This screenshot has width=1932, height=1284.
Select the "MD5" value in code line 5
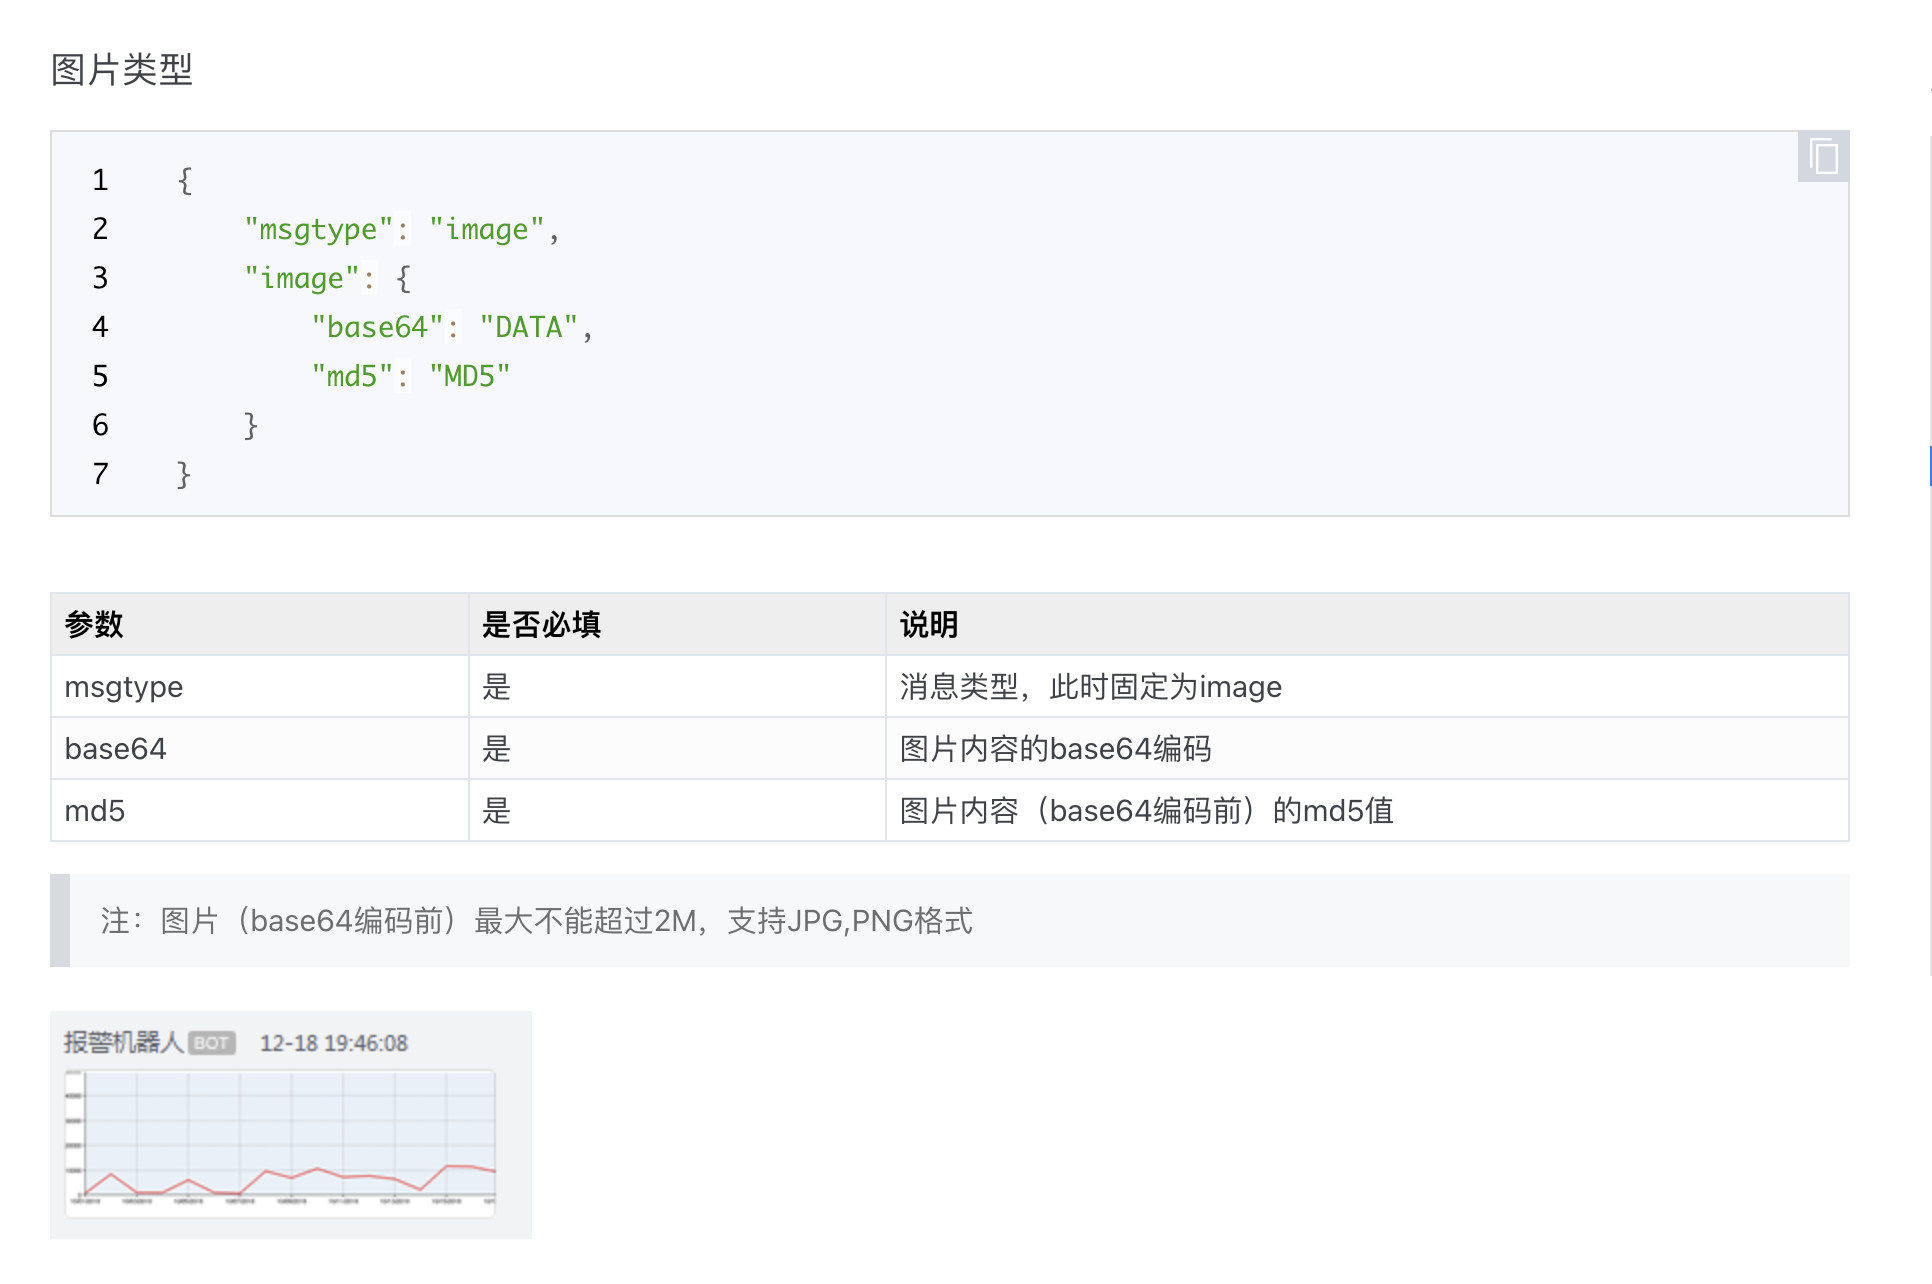click(469, 376)
